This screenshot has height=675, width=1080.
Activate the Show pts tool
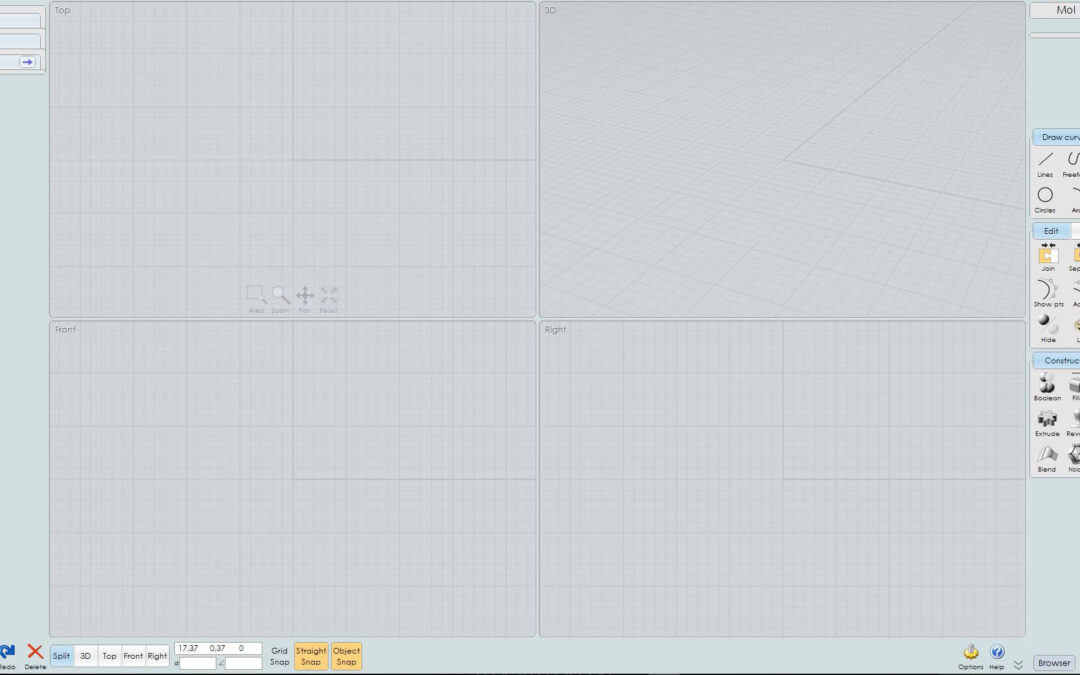coord(1047,292)
